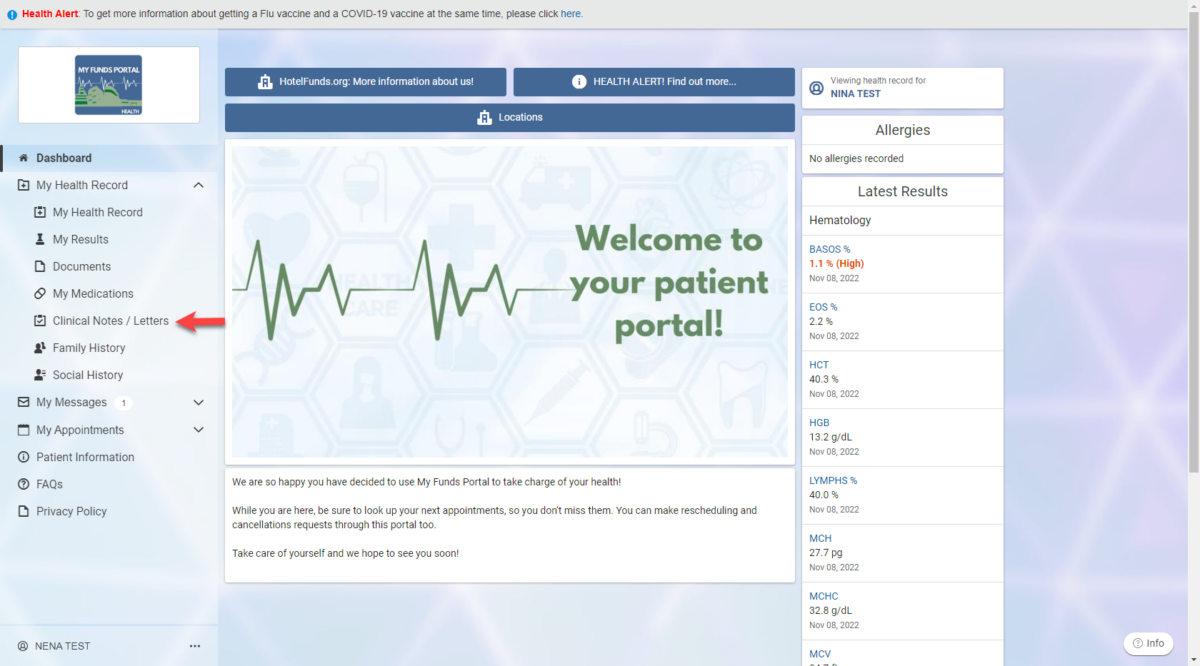
Task: Open Documents in sidebar
Action: 82,266
